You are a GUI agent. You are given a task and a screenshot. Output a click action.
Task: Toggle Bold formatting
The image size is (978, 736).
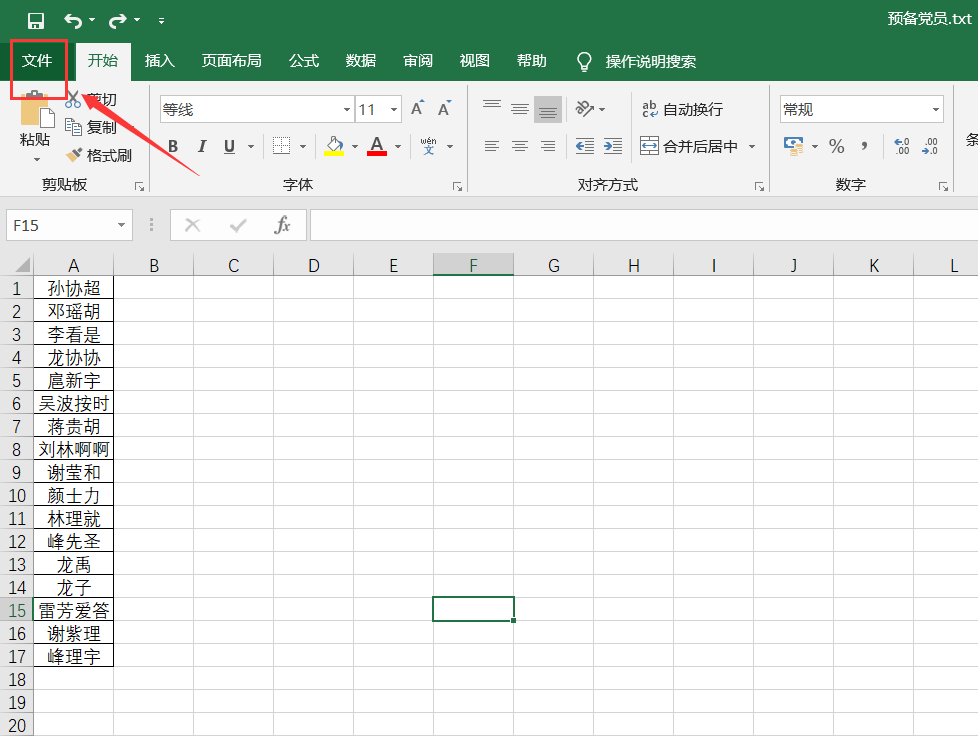[x=173, y=147]
